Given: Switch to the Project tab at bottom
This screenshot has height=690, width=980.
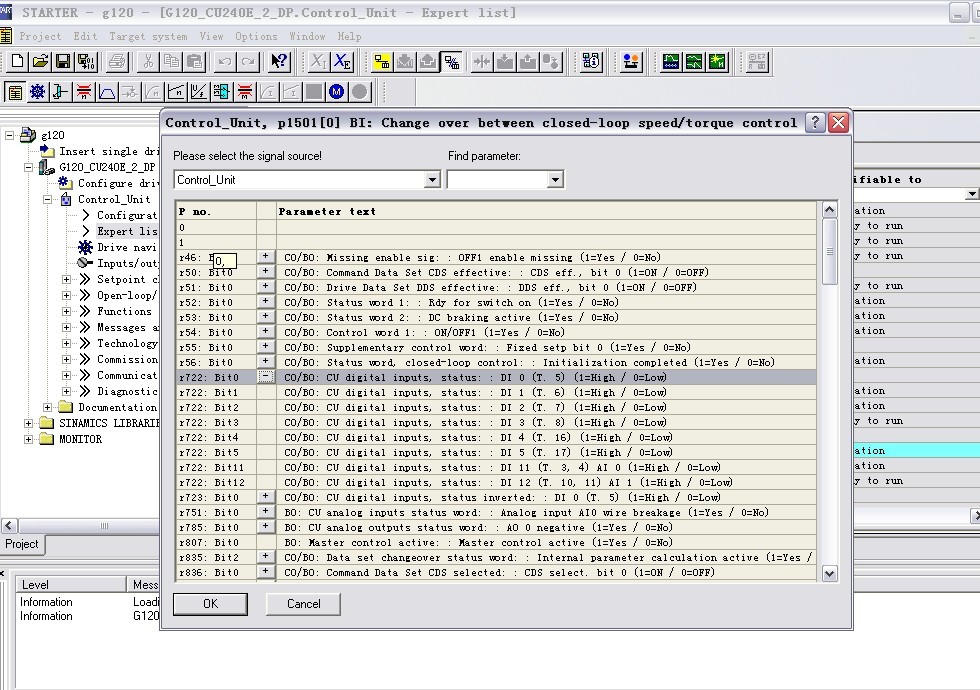Looking at the screenshot, I should 22,544.
